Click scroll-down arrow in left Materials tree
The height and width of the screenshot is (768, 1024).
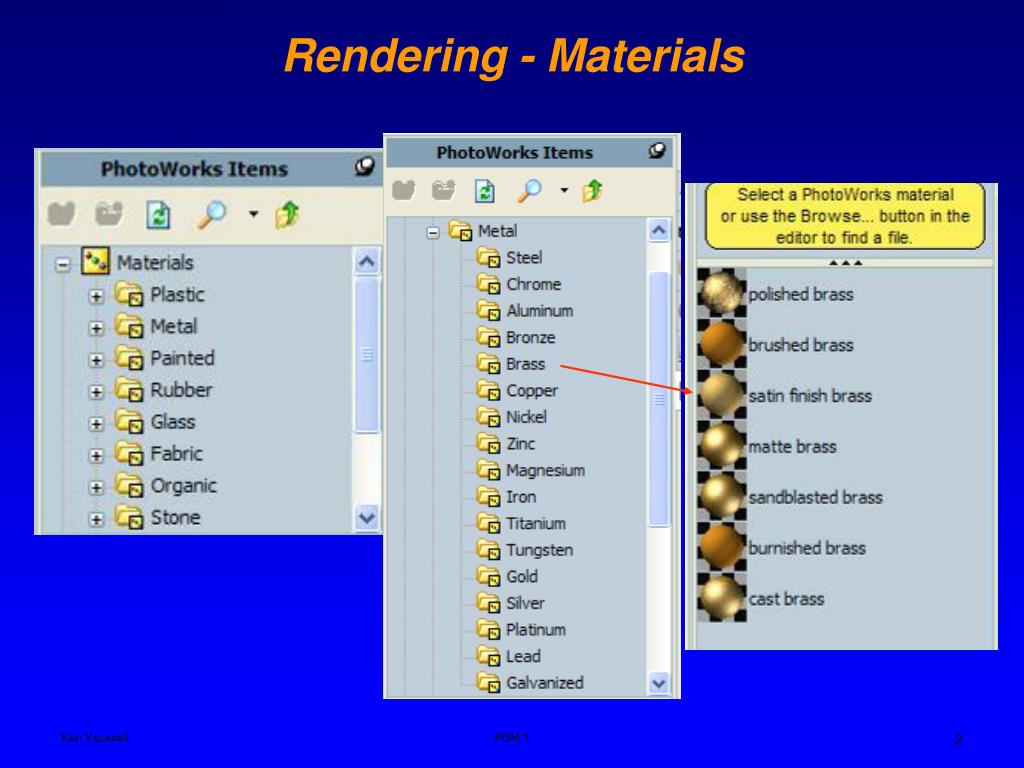[x=366, y=518]
